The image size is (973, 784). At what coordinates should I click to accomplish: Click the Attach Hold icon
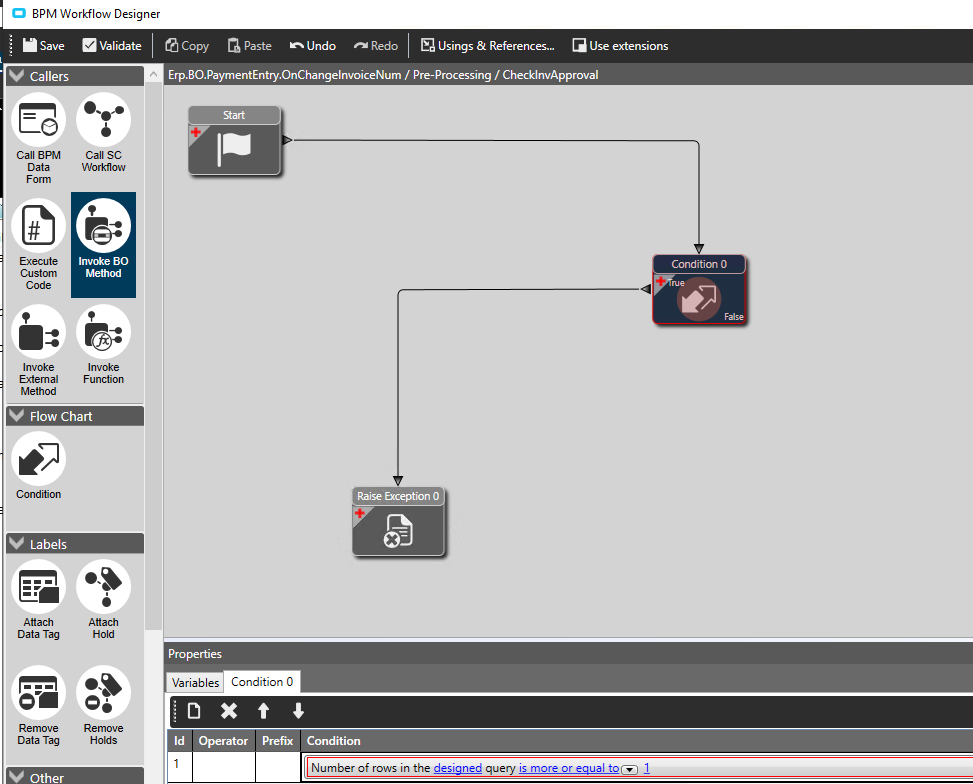coord(104,587)
